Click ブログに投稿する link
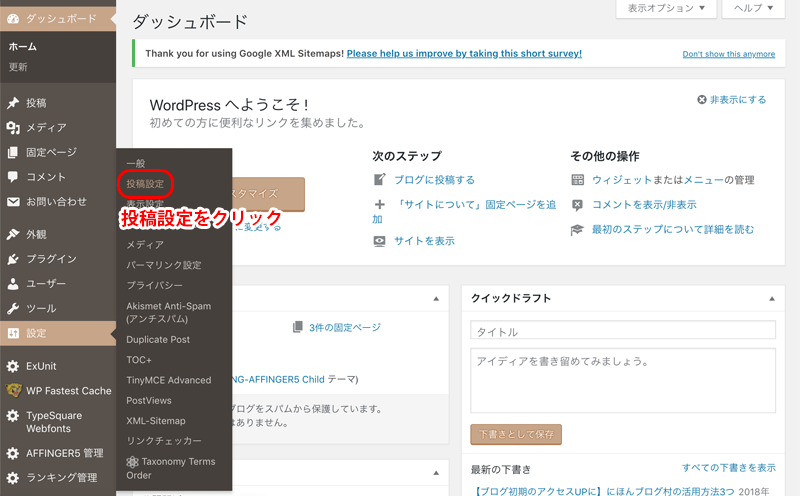This screenshot has height=496, width=800. coord(435,180)
